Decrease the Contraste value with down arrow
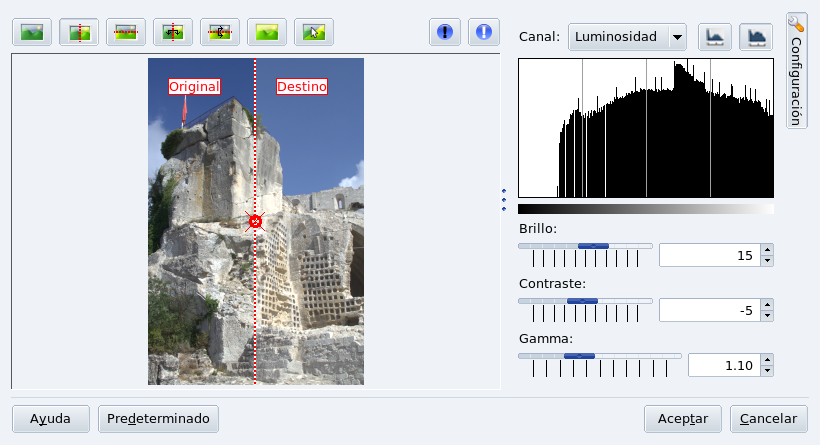This screenshot has width=820, height=445. pyautogui.click(x=767, y=316)
